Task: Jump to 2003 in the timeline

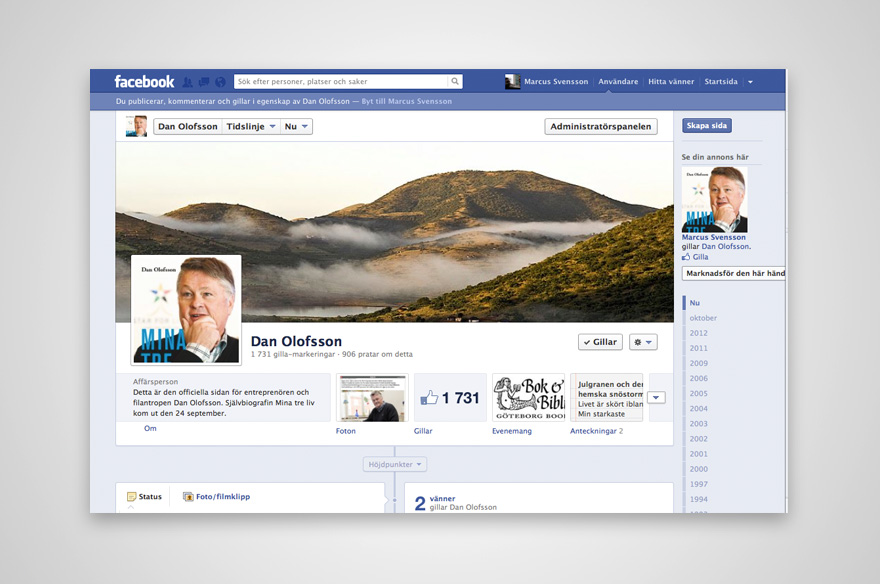Action: point(699,424)
